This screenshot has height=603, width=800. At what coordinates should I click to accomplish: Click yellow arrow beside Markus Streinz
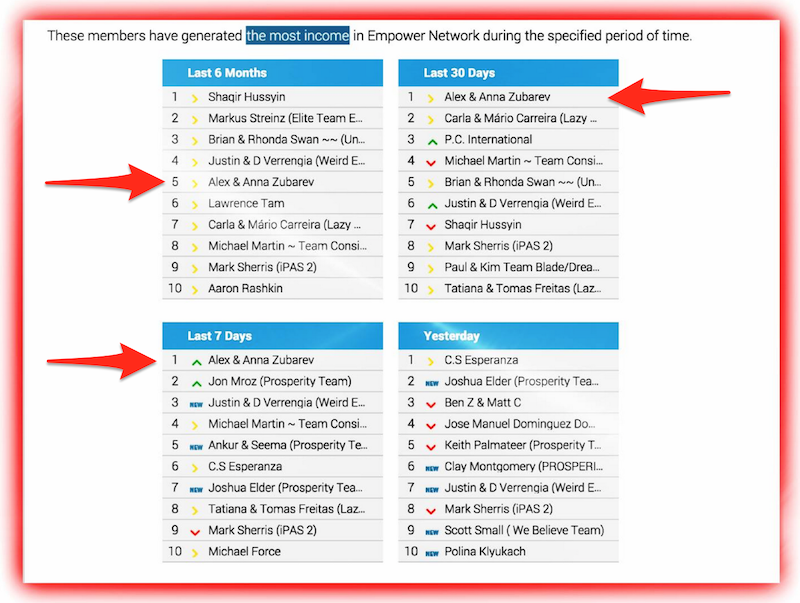tap(195, 120)
